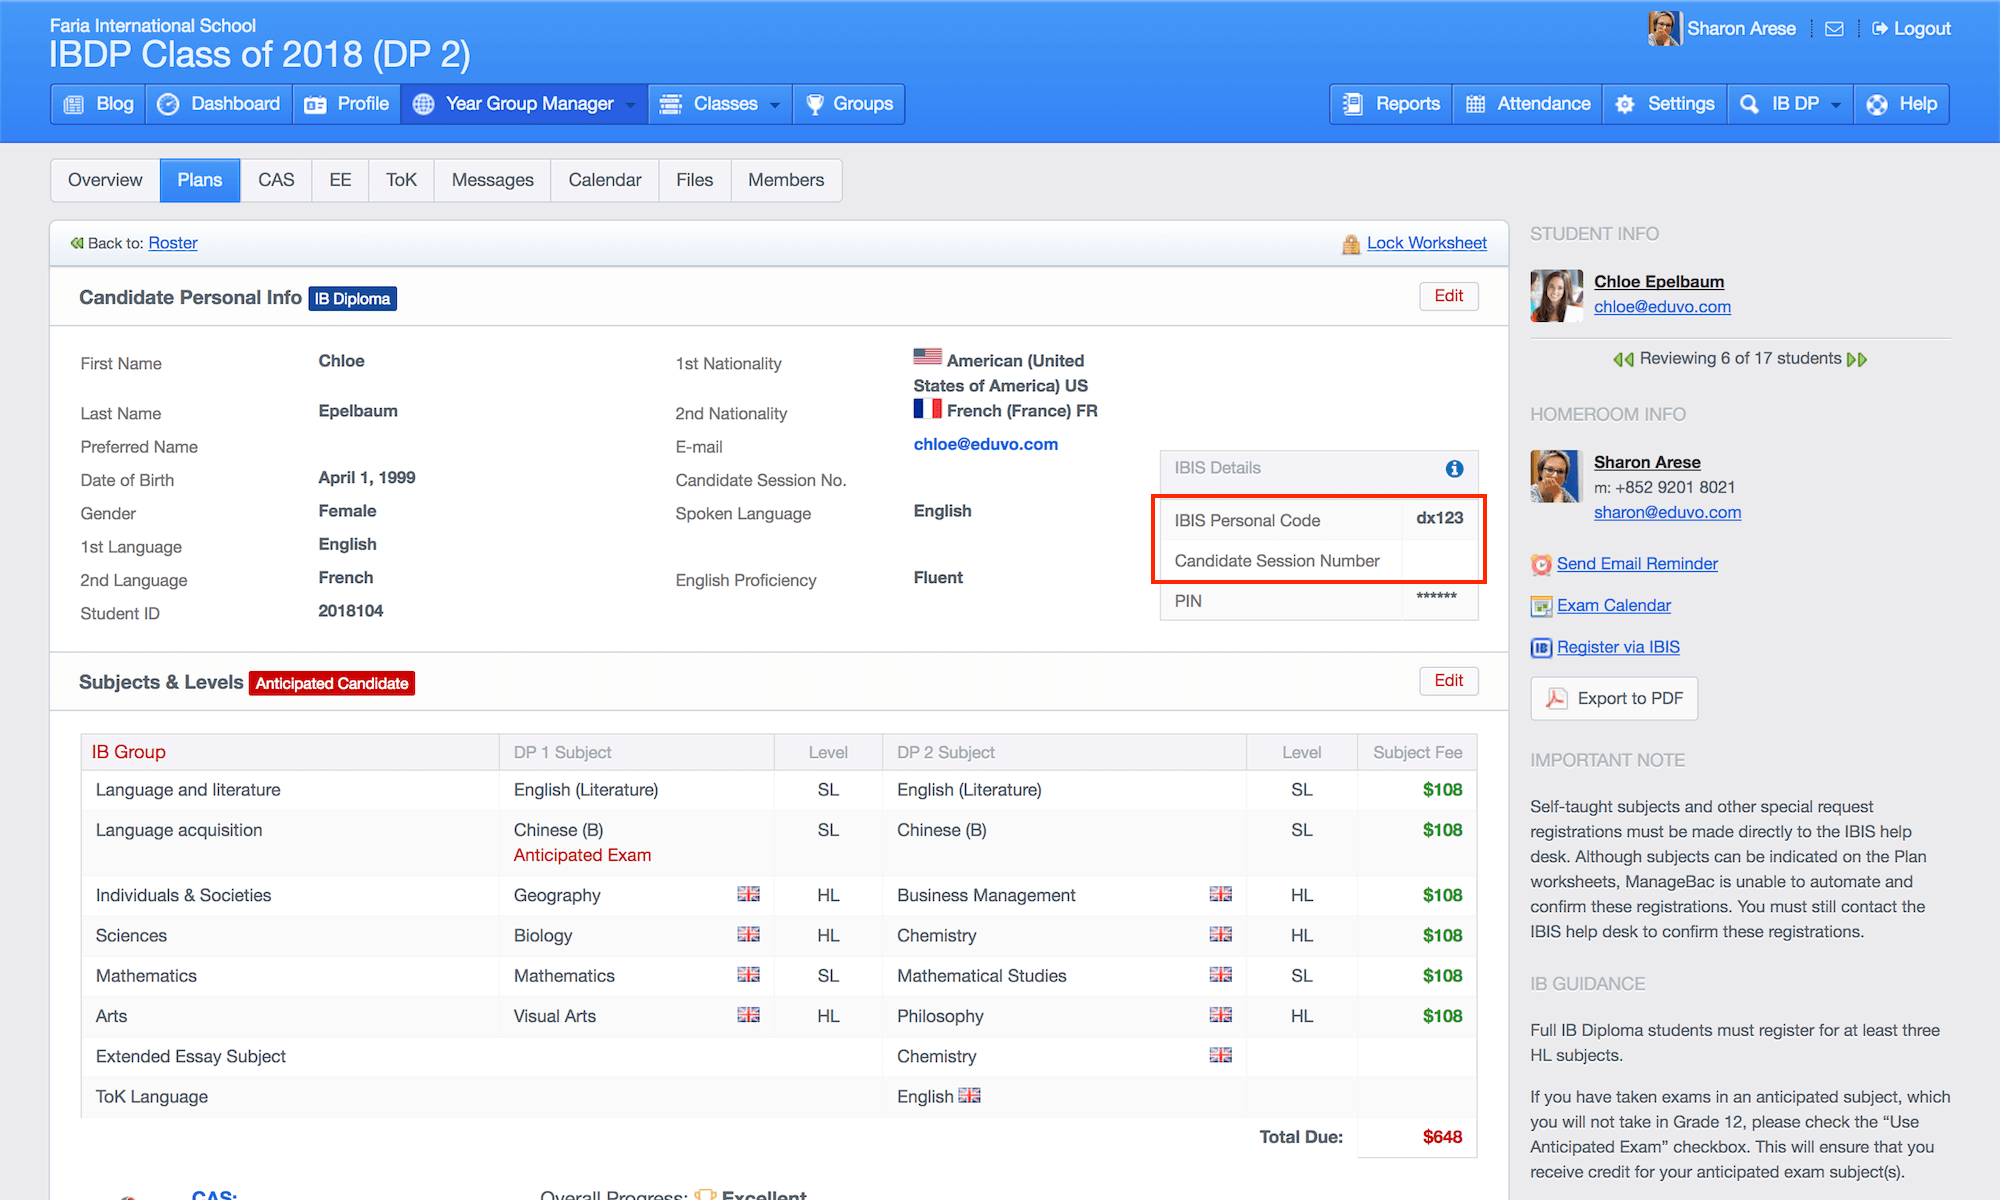Click the Blog newspaper icon
The width and height of the screenshot is (2000, 1200).
click(x=74, y=105)
